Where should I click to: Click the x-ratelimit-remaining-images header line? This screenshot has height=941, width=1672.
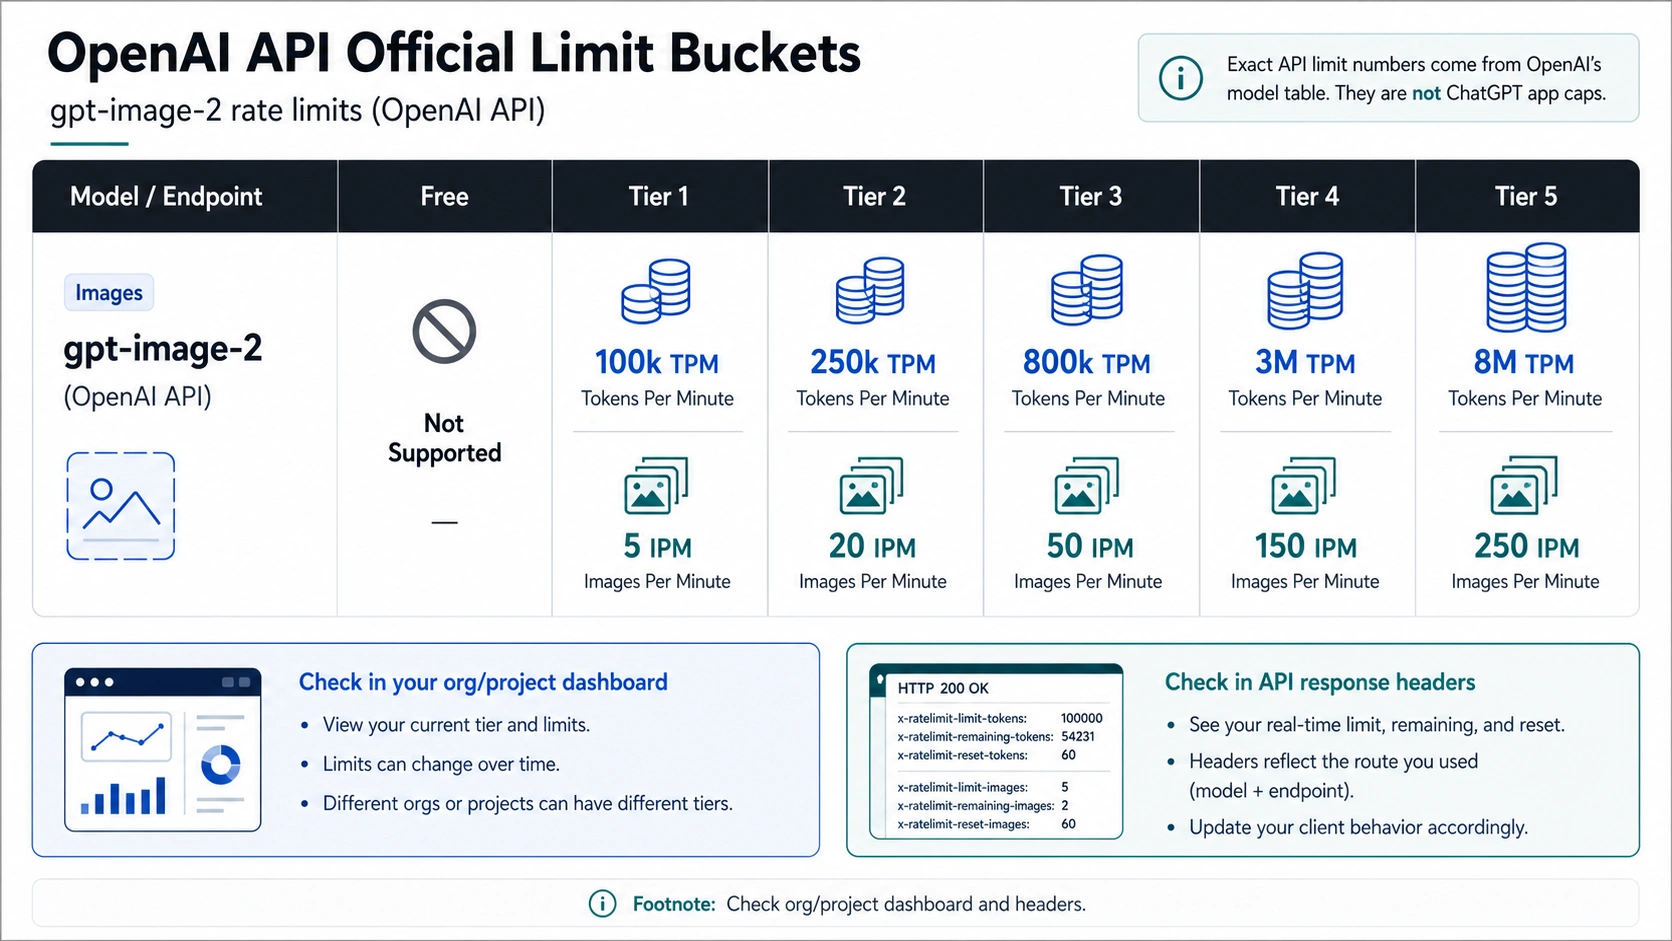983,806
